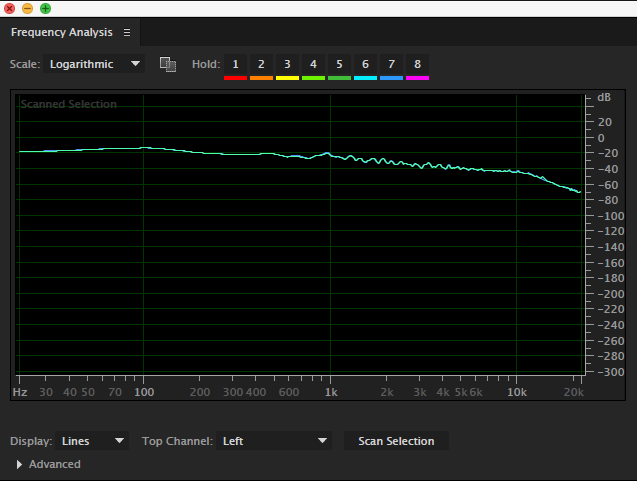Toggle Hold button 7
The image size is (637, 481).
click(391, 67)
